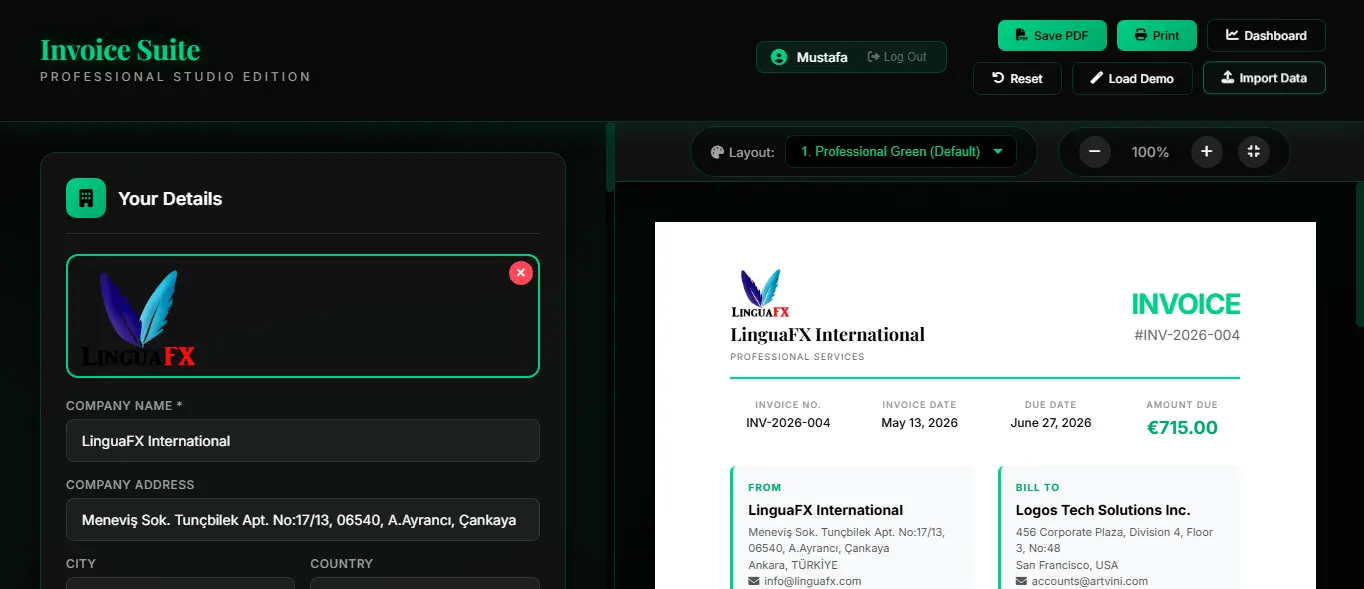Click the printer icon on Print

point(1140,35)
